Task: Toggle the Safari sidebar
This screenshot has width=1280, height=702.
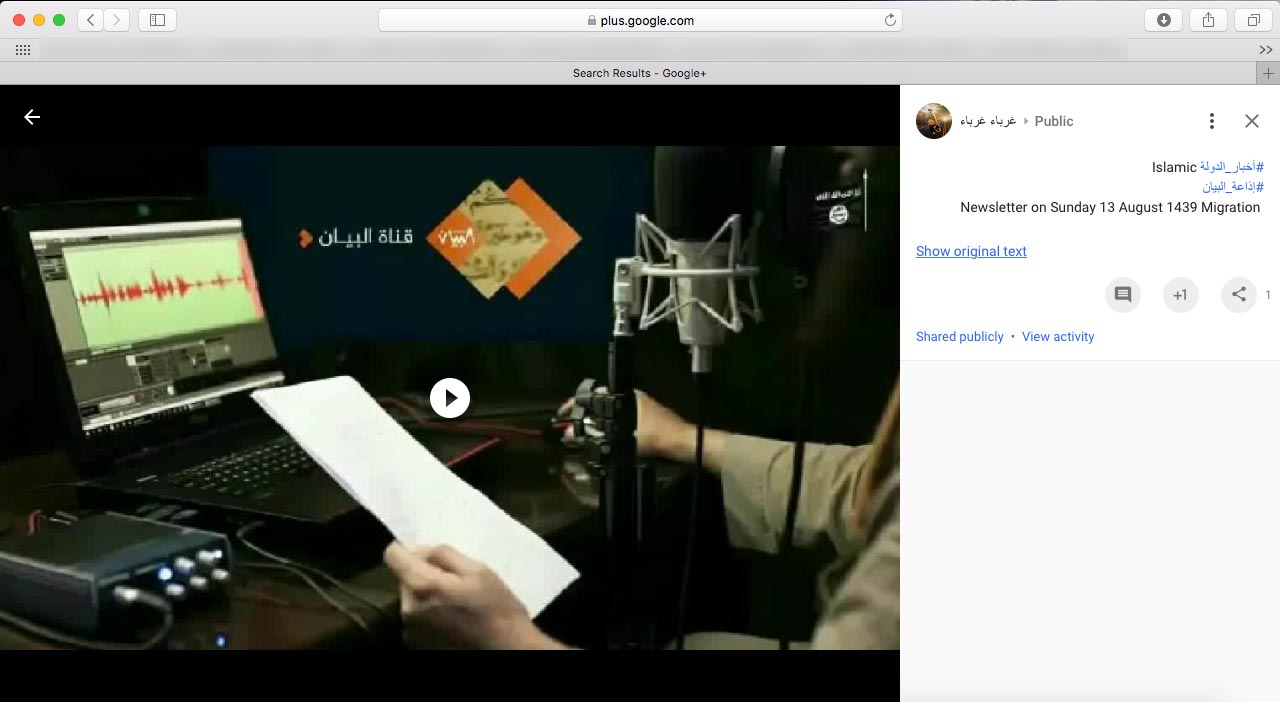Action: point(157,20)
